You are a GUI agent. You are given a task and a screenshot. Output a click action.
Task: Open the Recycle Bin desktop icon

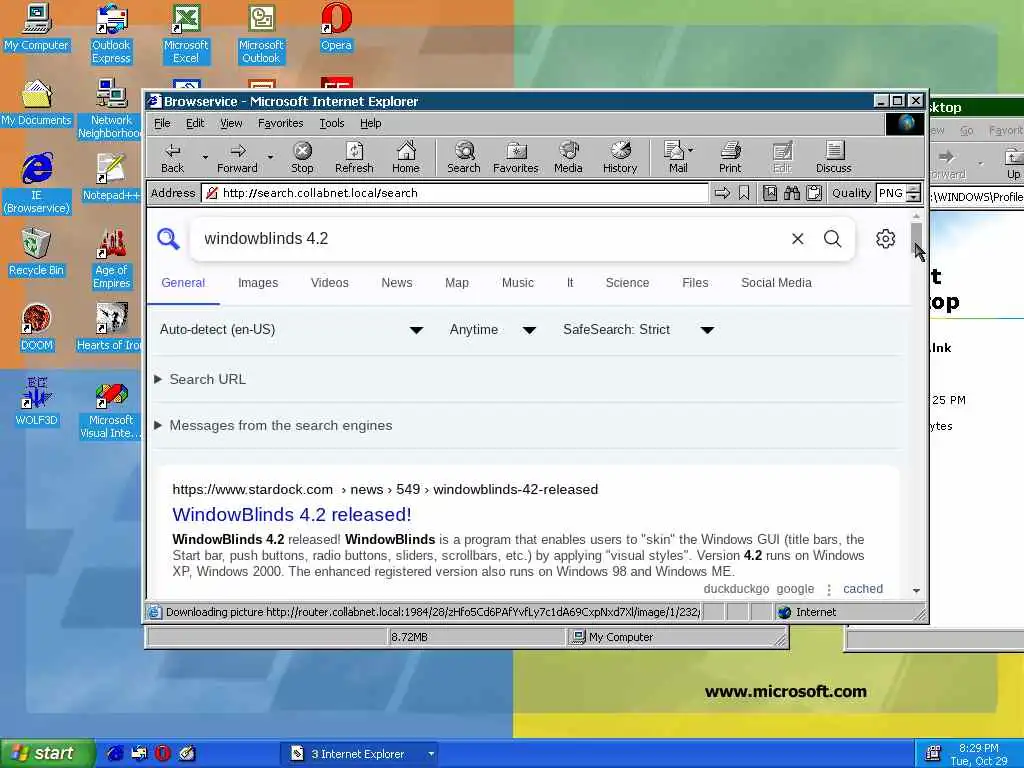coord(37,252)
